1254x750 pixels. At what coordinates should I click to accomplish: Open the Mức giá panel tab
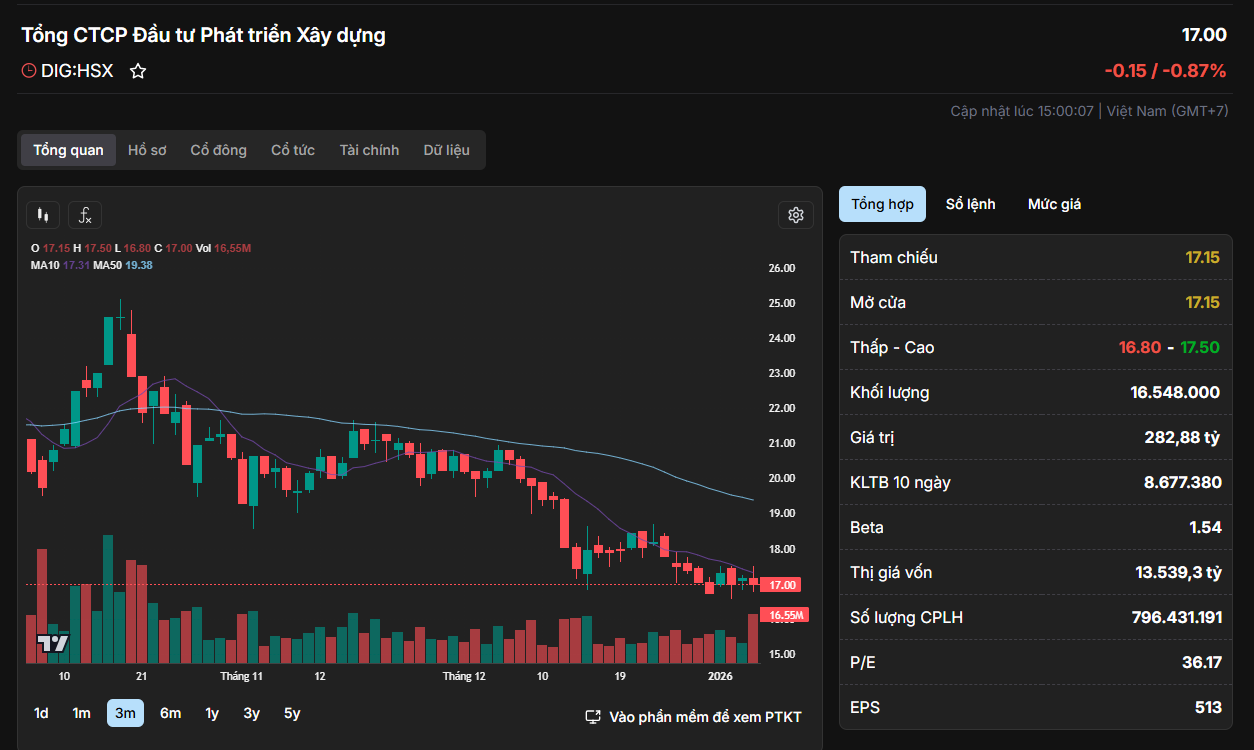[x=1054, y=204]
